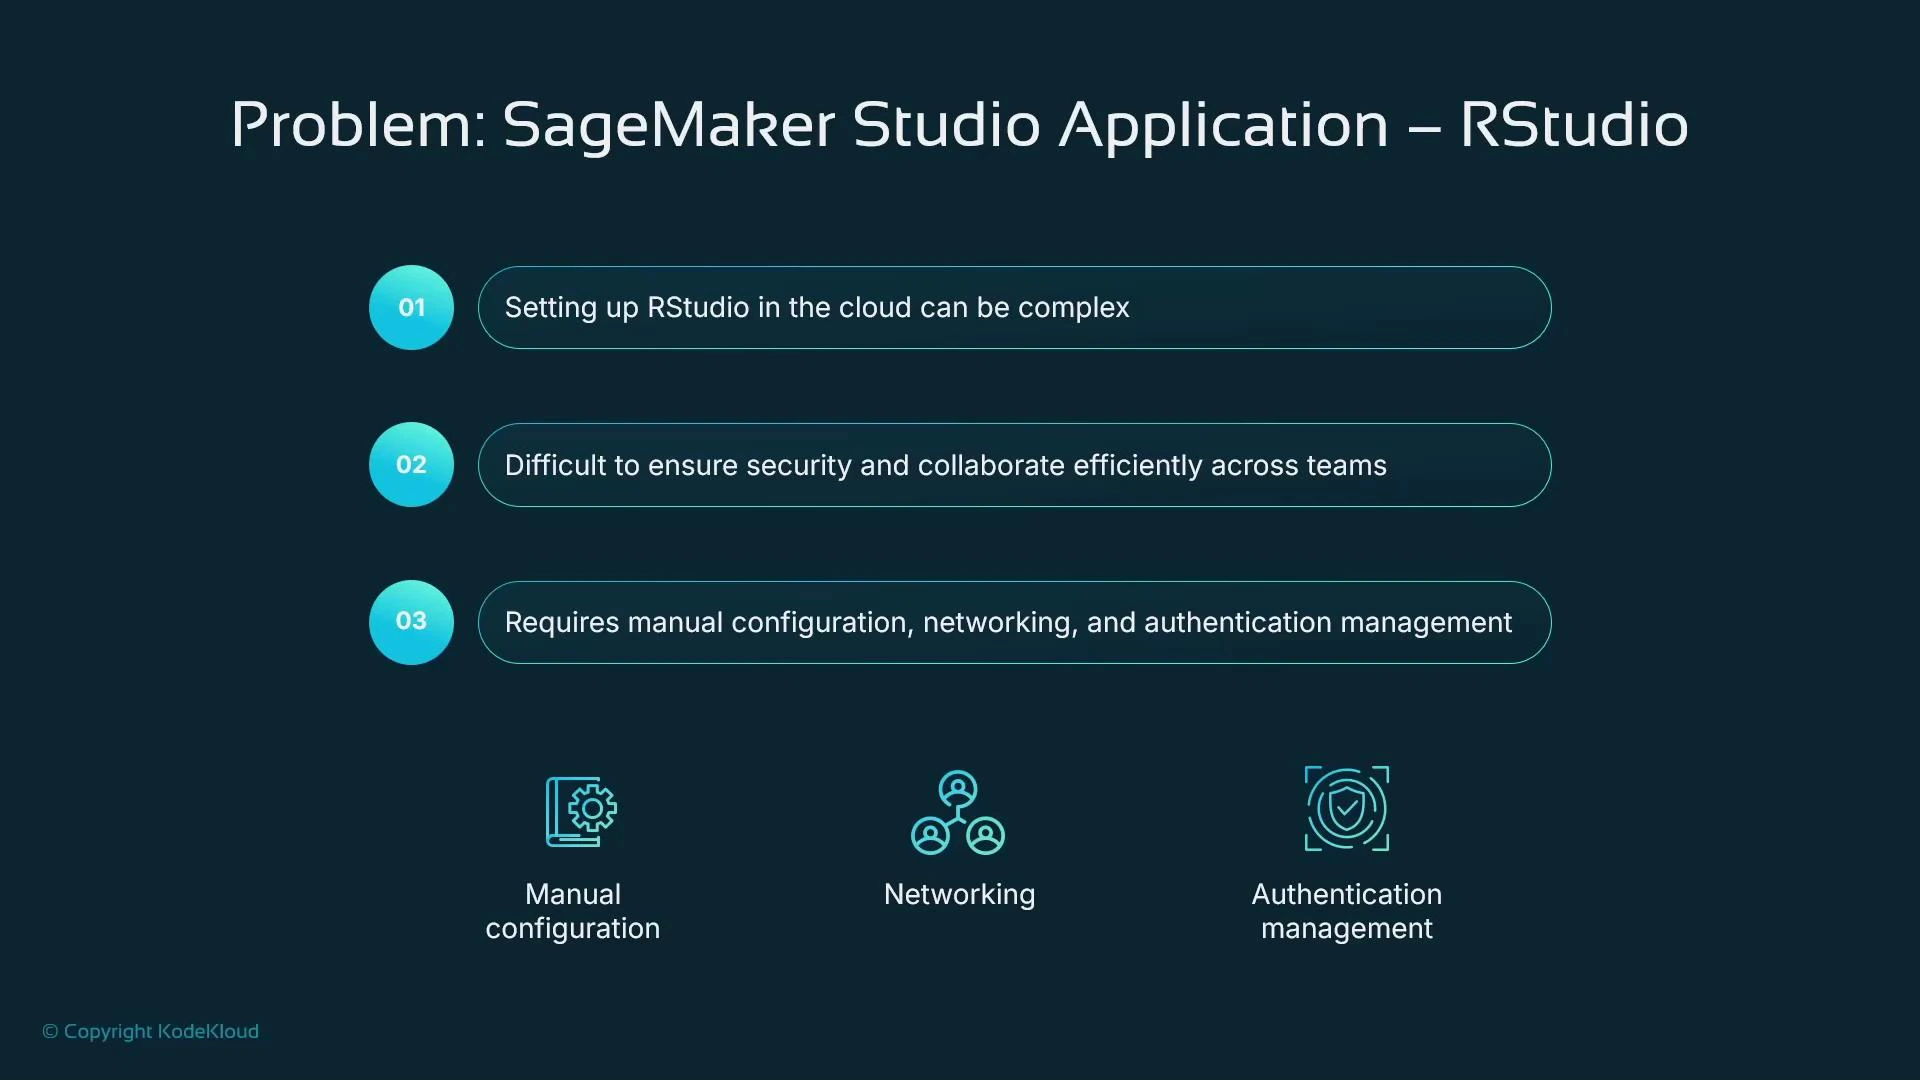Click the gradient circle behind badge 02
The height and width of the screenshot is (1080, 1920).
click(411, 464)
